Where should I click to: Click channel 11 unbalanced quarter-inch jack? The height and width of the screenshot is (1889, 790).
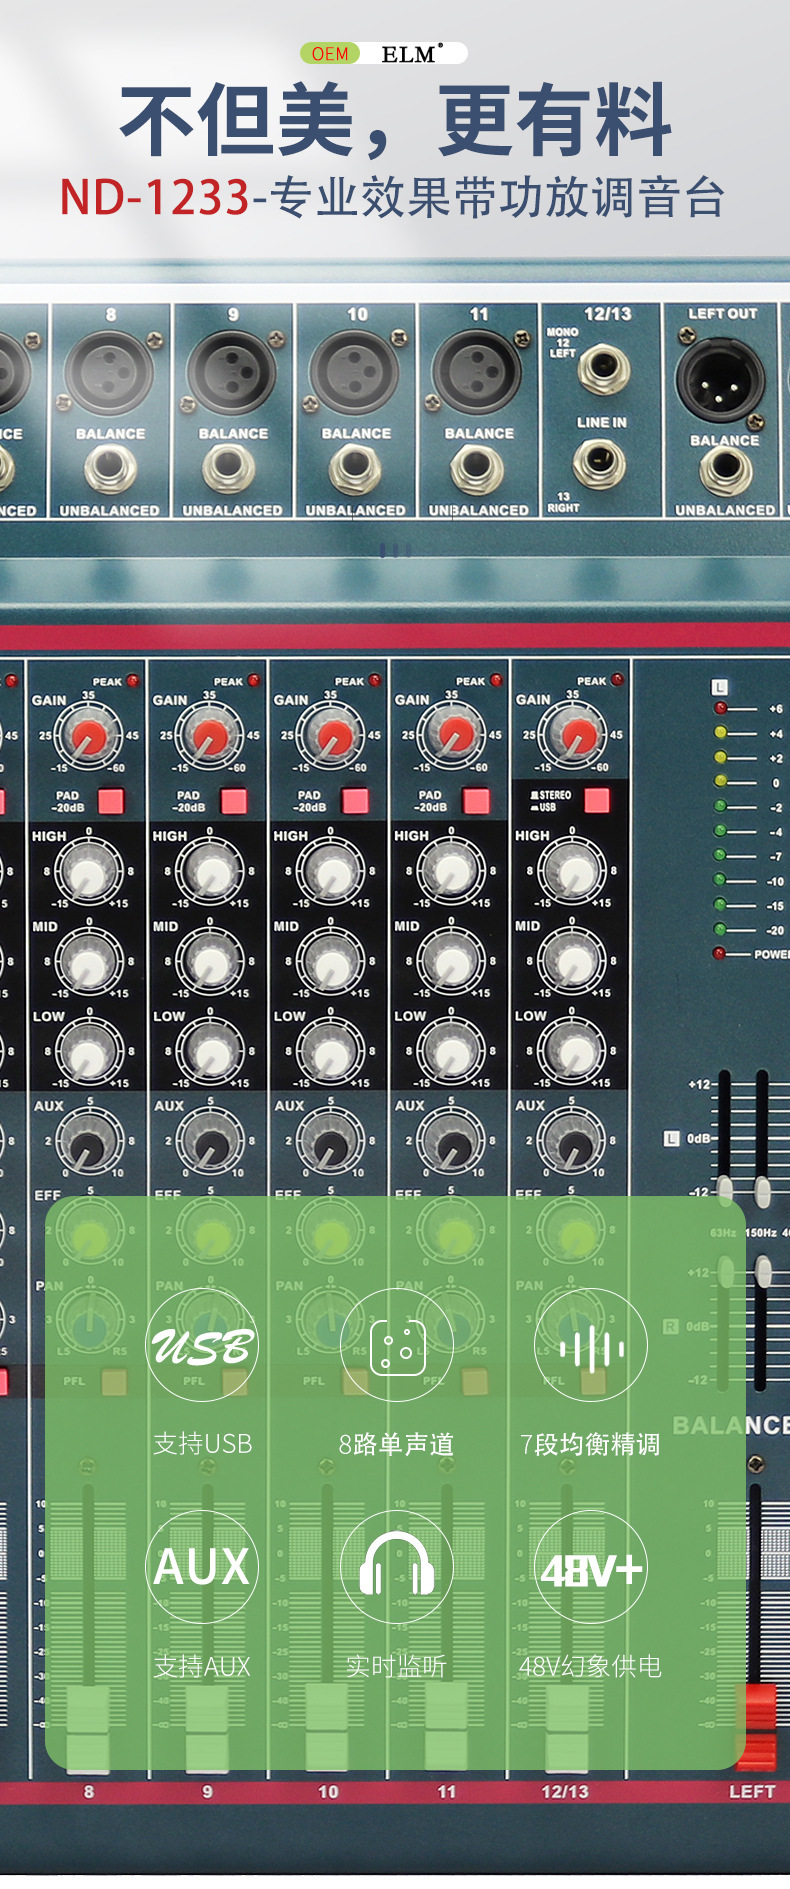(x=478, y=470)
